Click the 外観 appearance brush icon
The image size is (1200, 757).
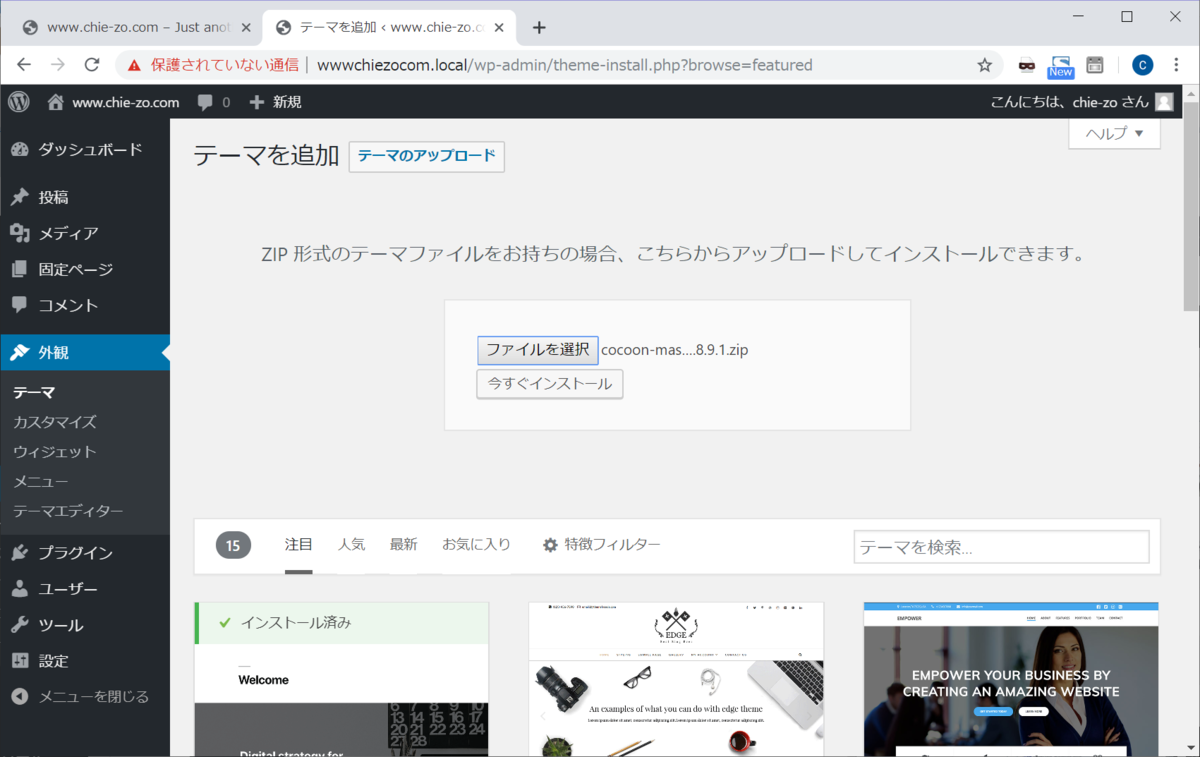pyautogui.click(x=20, y=351)
